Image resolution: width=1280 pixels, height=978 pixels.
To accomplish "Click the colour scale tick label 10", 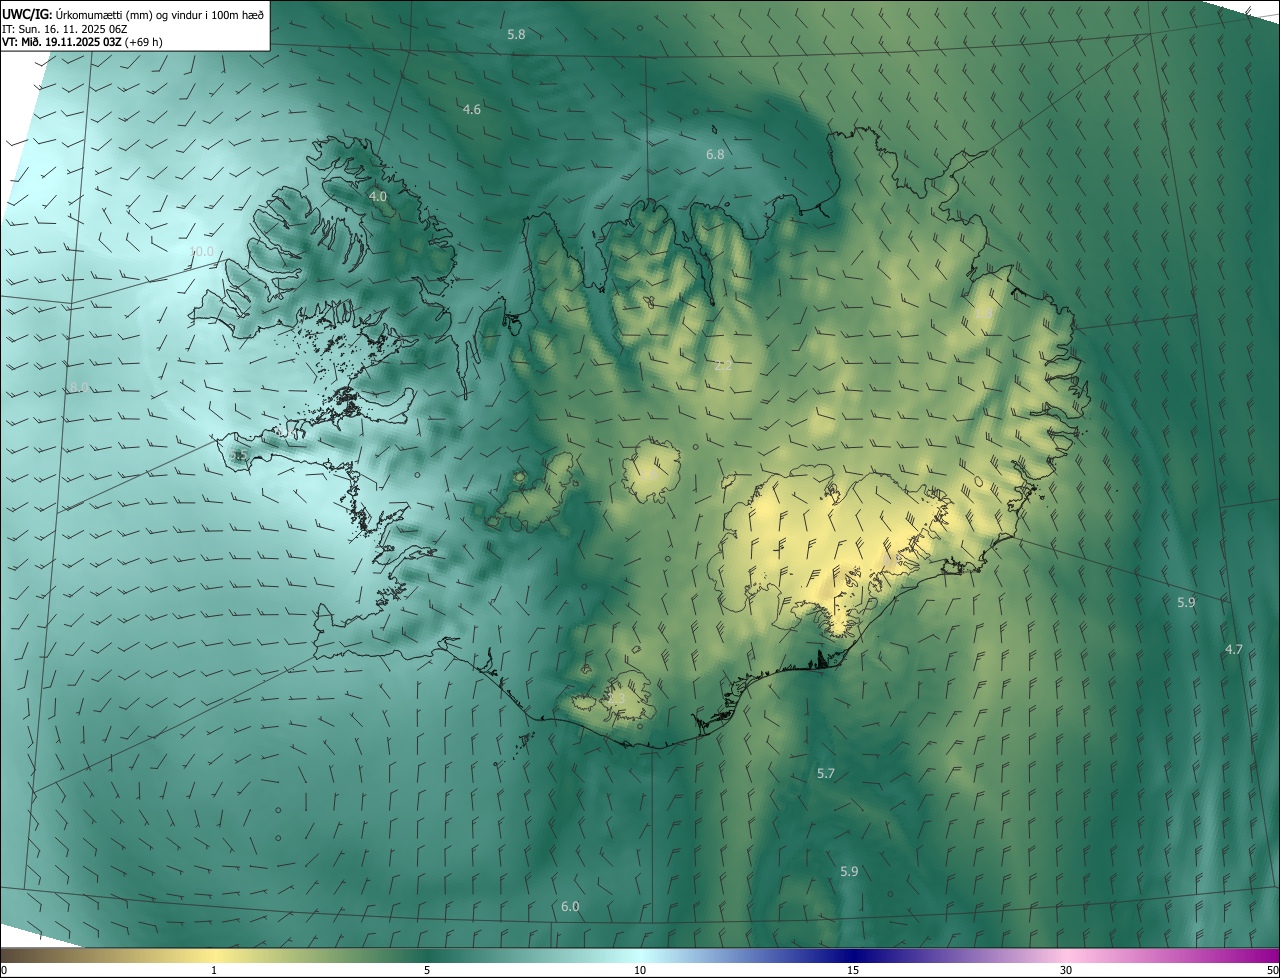I will [x=640, y=970].
